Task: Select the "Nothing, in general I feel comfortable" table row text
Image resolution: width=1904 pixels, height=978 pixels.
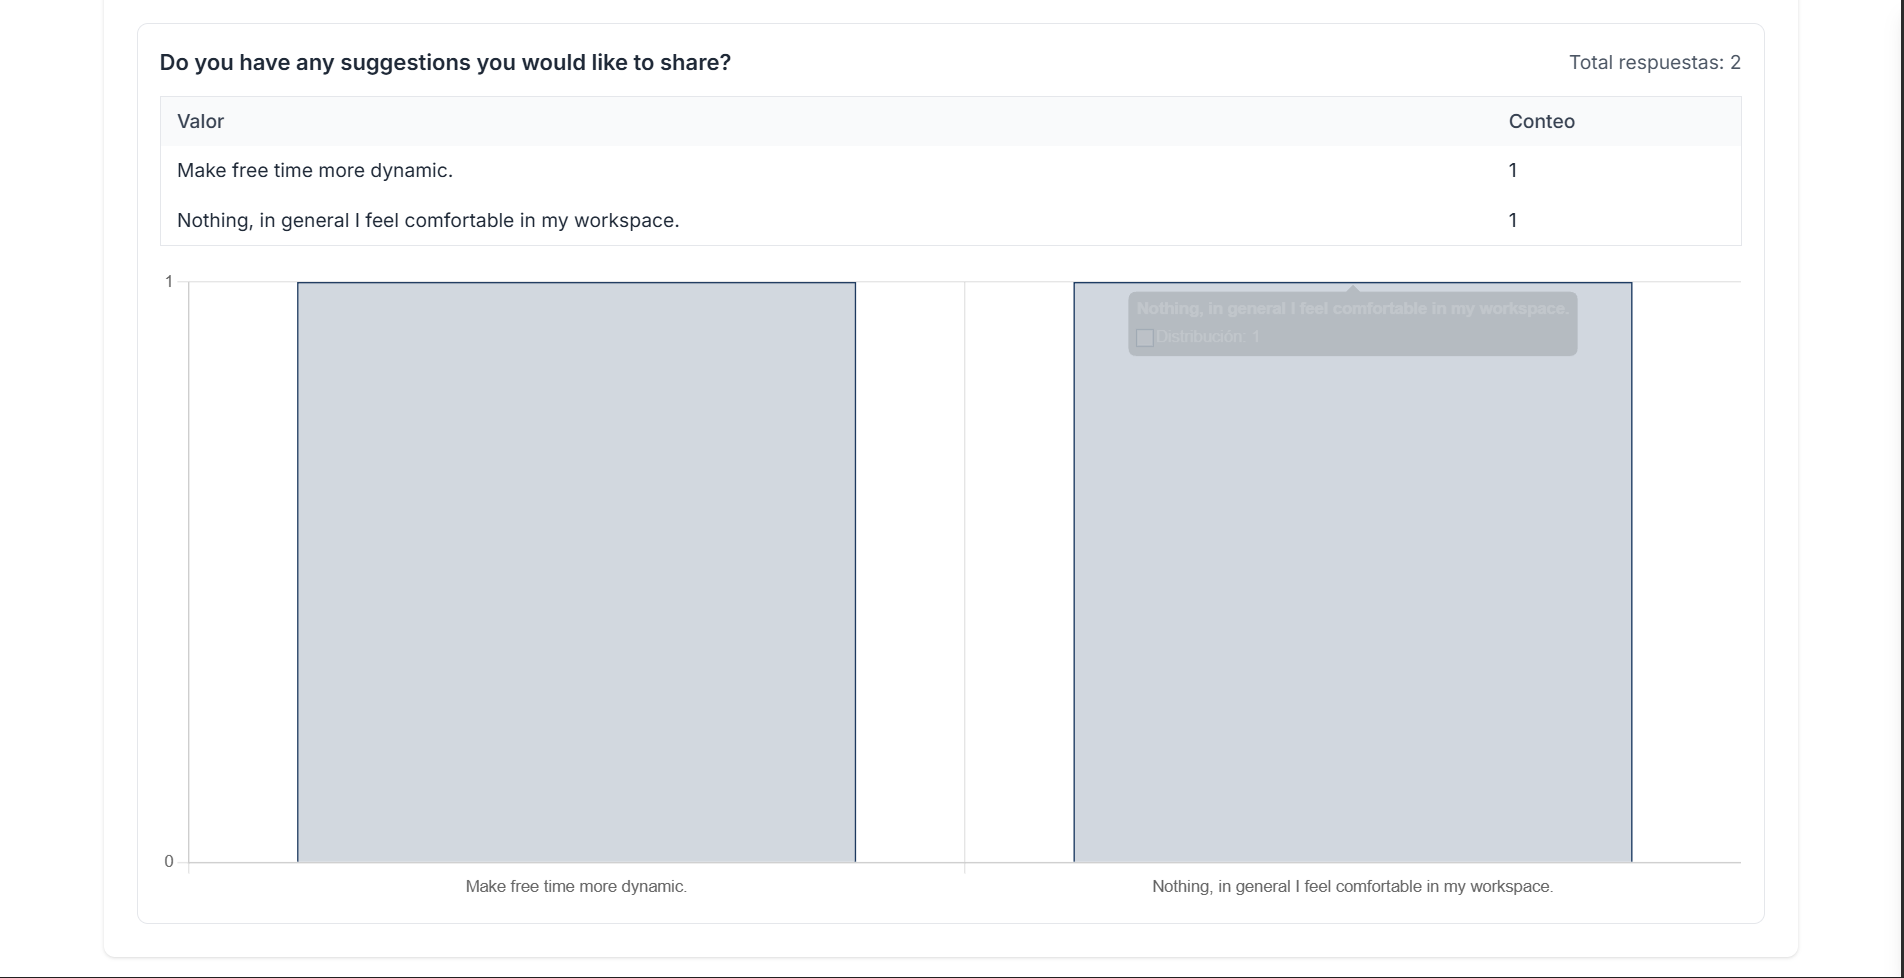Action: [428, 220]
